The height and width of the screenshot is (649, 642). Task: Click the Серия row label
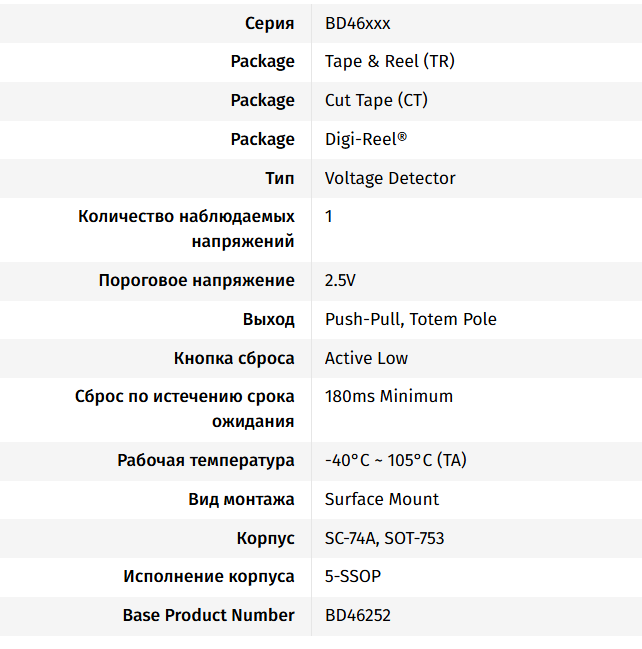tap(269, 23)
